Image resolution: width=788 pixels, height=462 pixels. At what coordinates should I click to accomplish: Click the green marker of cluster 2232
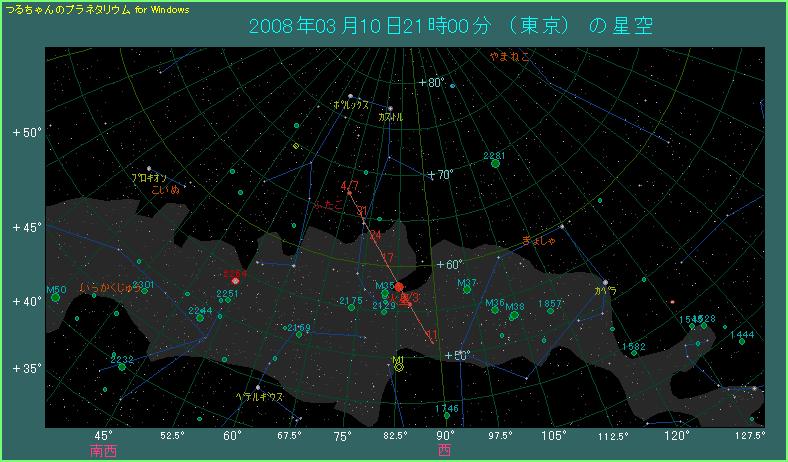click(121, 366)
